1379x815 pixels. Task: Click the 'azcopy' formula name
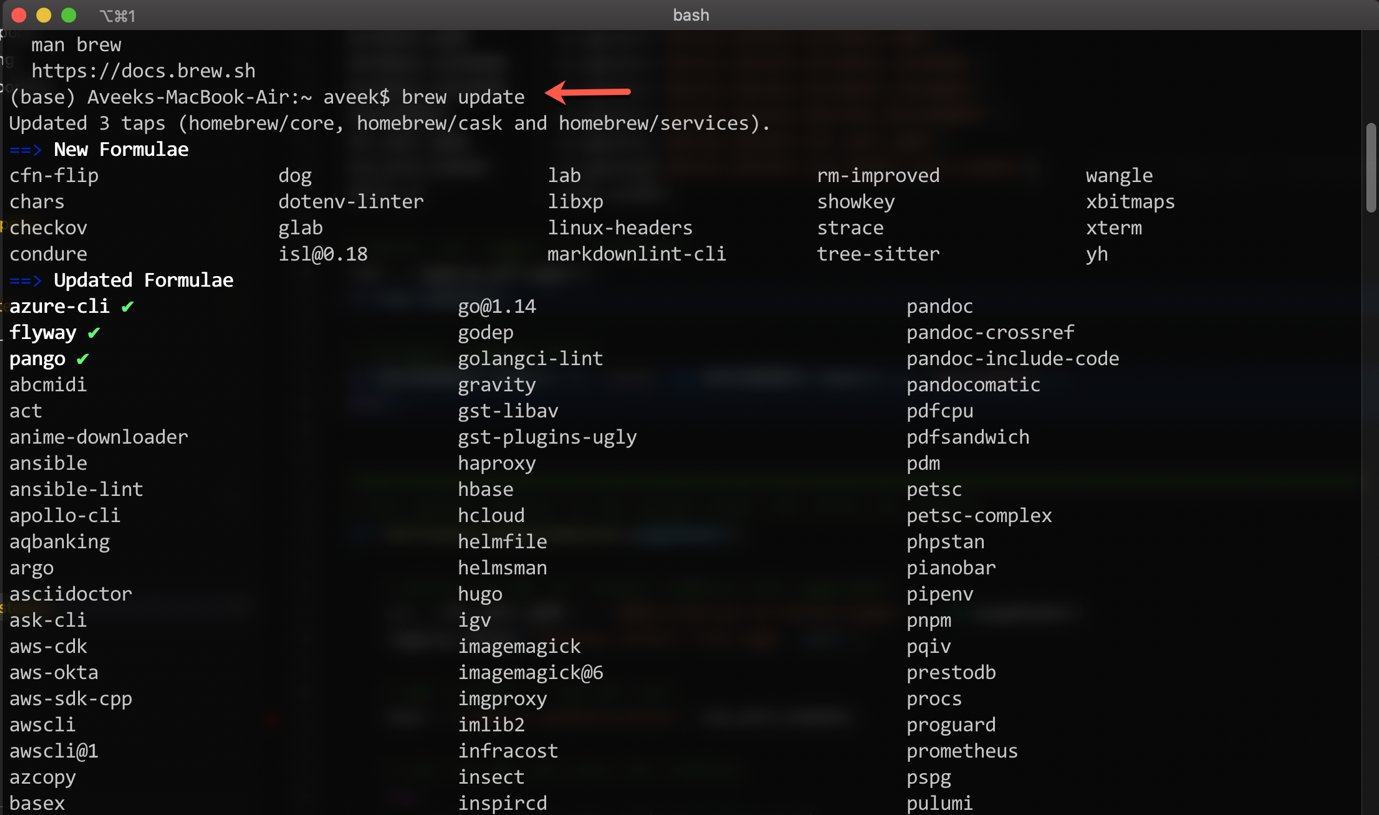pos(43,777)
